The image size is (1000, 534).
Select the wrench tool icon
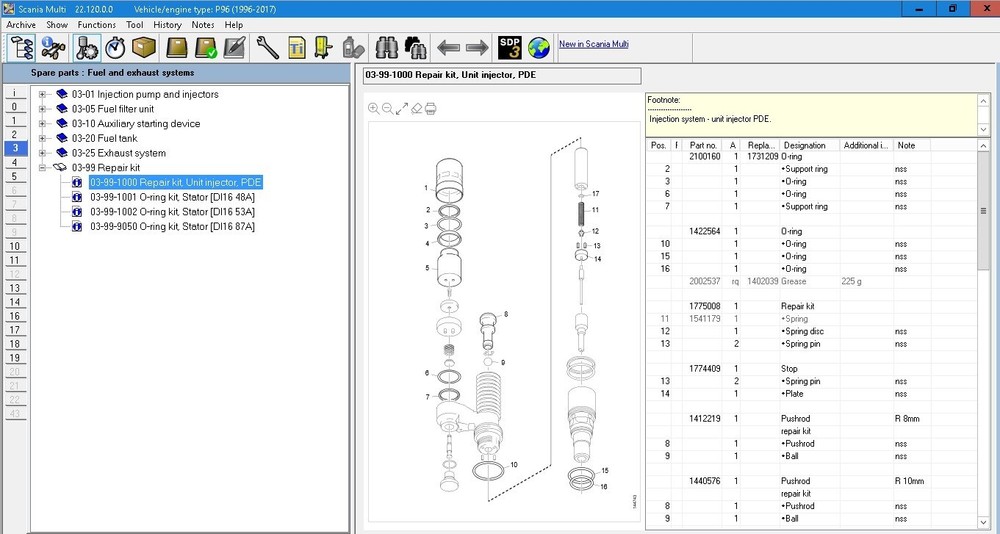pyautogui.click(x=268, y=48)
